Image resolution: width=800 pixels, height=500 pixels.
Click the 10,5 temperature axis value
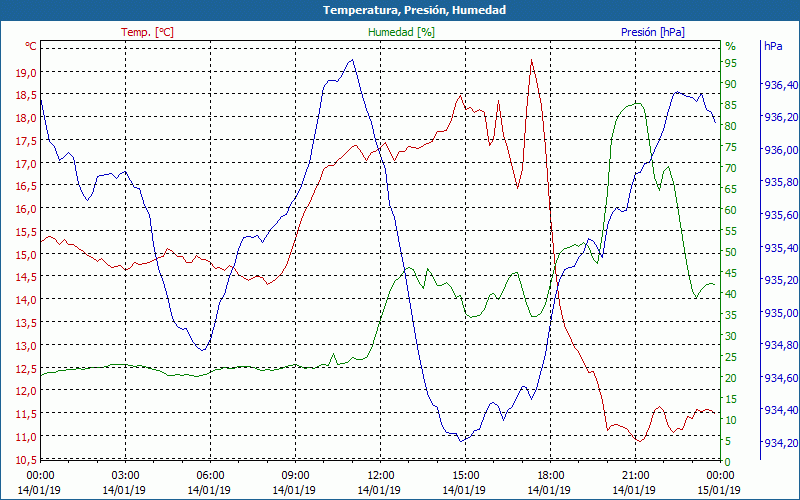[27, 460]
